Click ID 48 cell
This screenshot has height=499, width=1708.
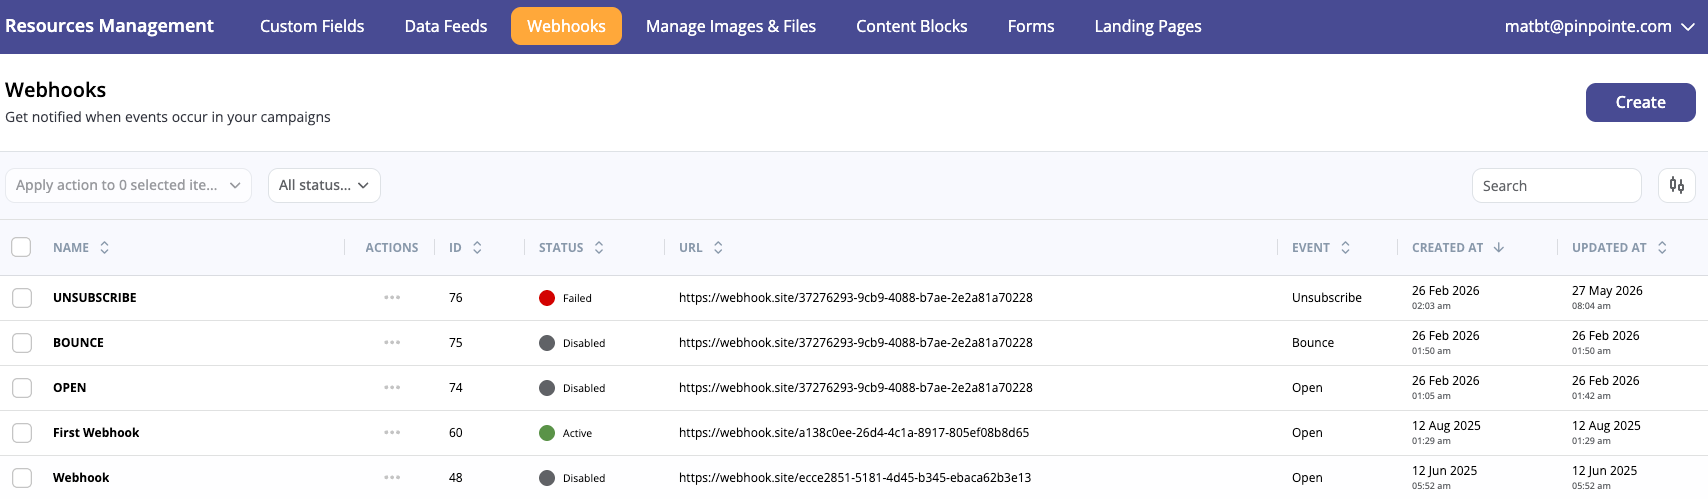click(456, 478)
